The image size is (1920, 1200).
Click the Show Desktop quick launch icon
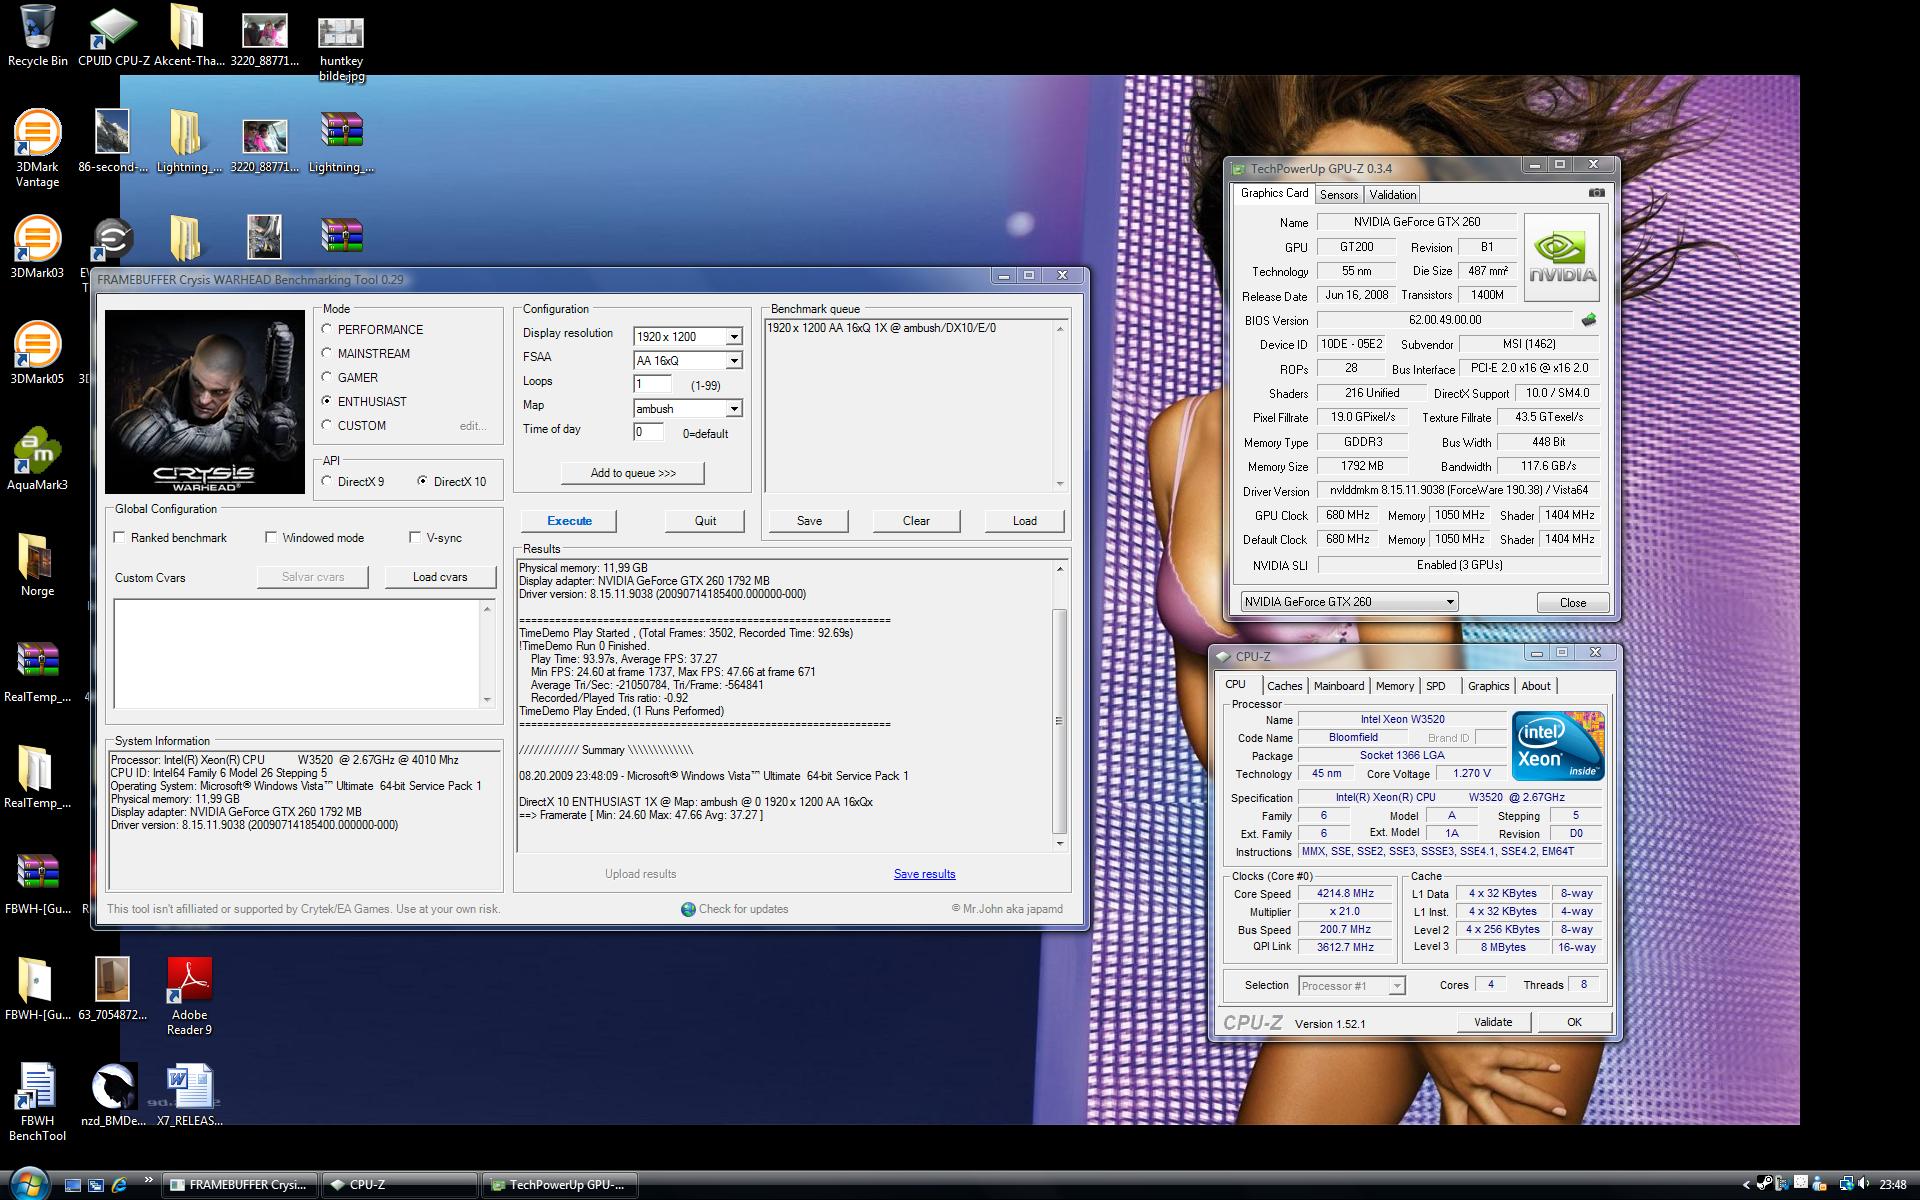tap(72, 1185)
